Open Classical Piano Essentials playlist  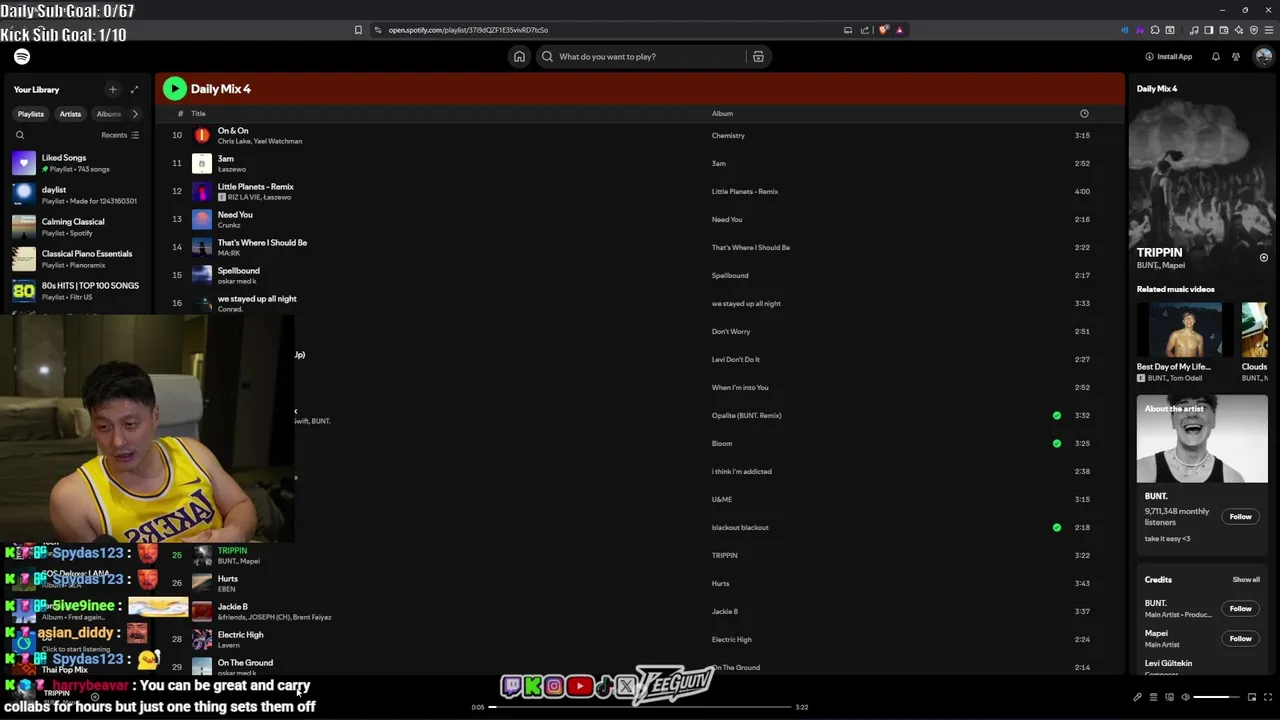click(78, 259)
